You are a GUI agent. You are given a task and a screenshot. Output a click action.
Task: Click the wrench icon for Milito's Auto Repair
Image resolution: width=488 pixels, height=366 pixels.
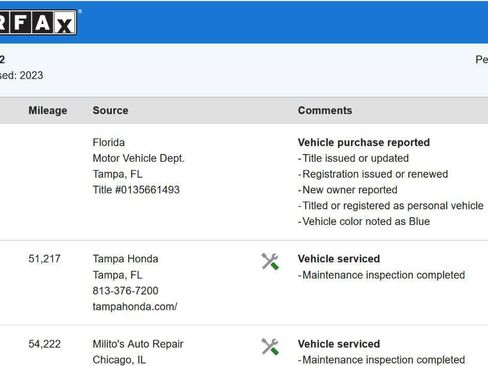click(270, 347)
